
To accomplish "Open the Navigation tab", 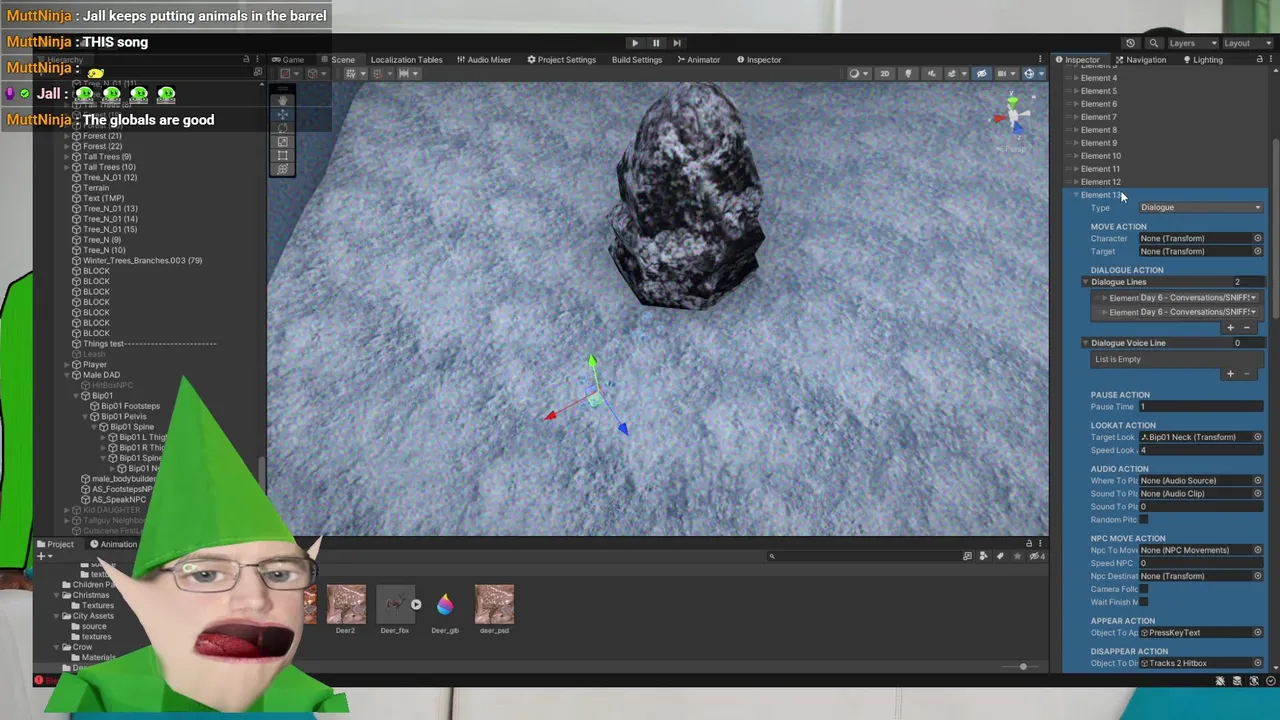I will coord(1139,60).
